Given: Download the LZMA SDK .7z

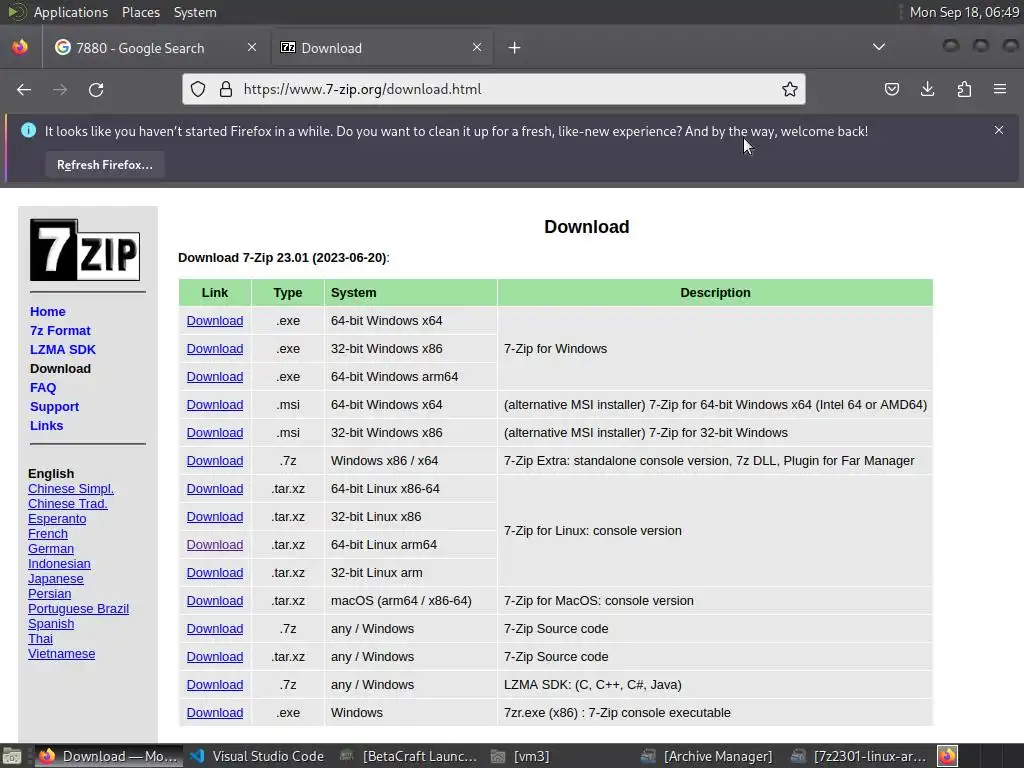Looking at the screenshot, I should tap(215, 685).
